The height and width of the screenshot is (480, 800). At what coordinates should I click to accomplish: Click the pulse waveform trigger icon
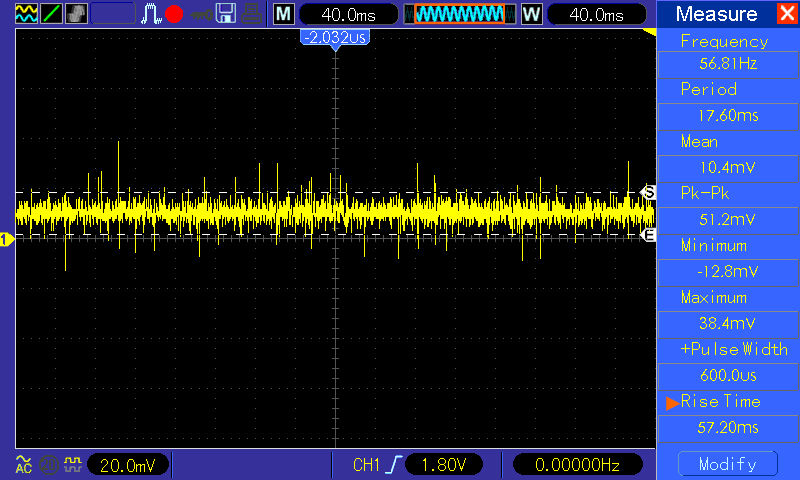(x=151, y=14)
